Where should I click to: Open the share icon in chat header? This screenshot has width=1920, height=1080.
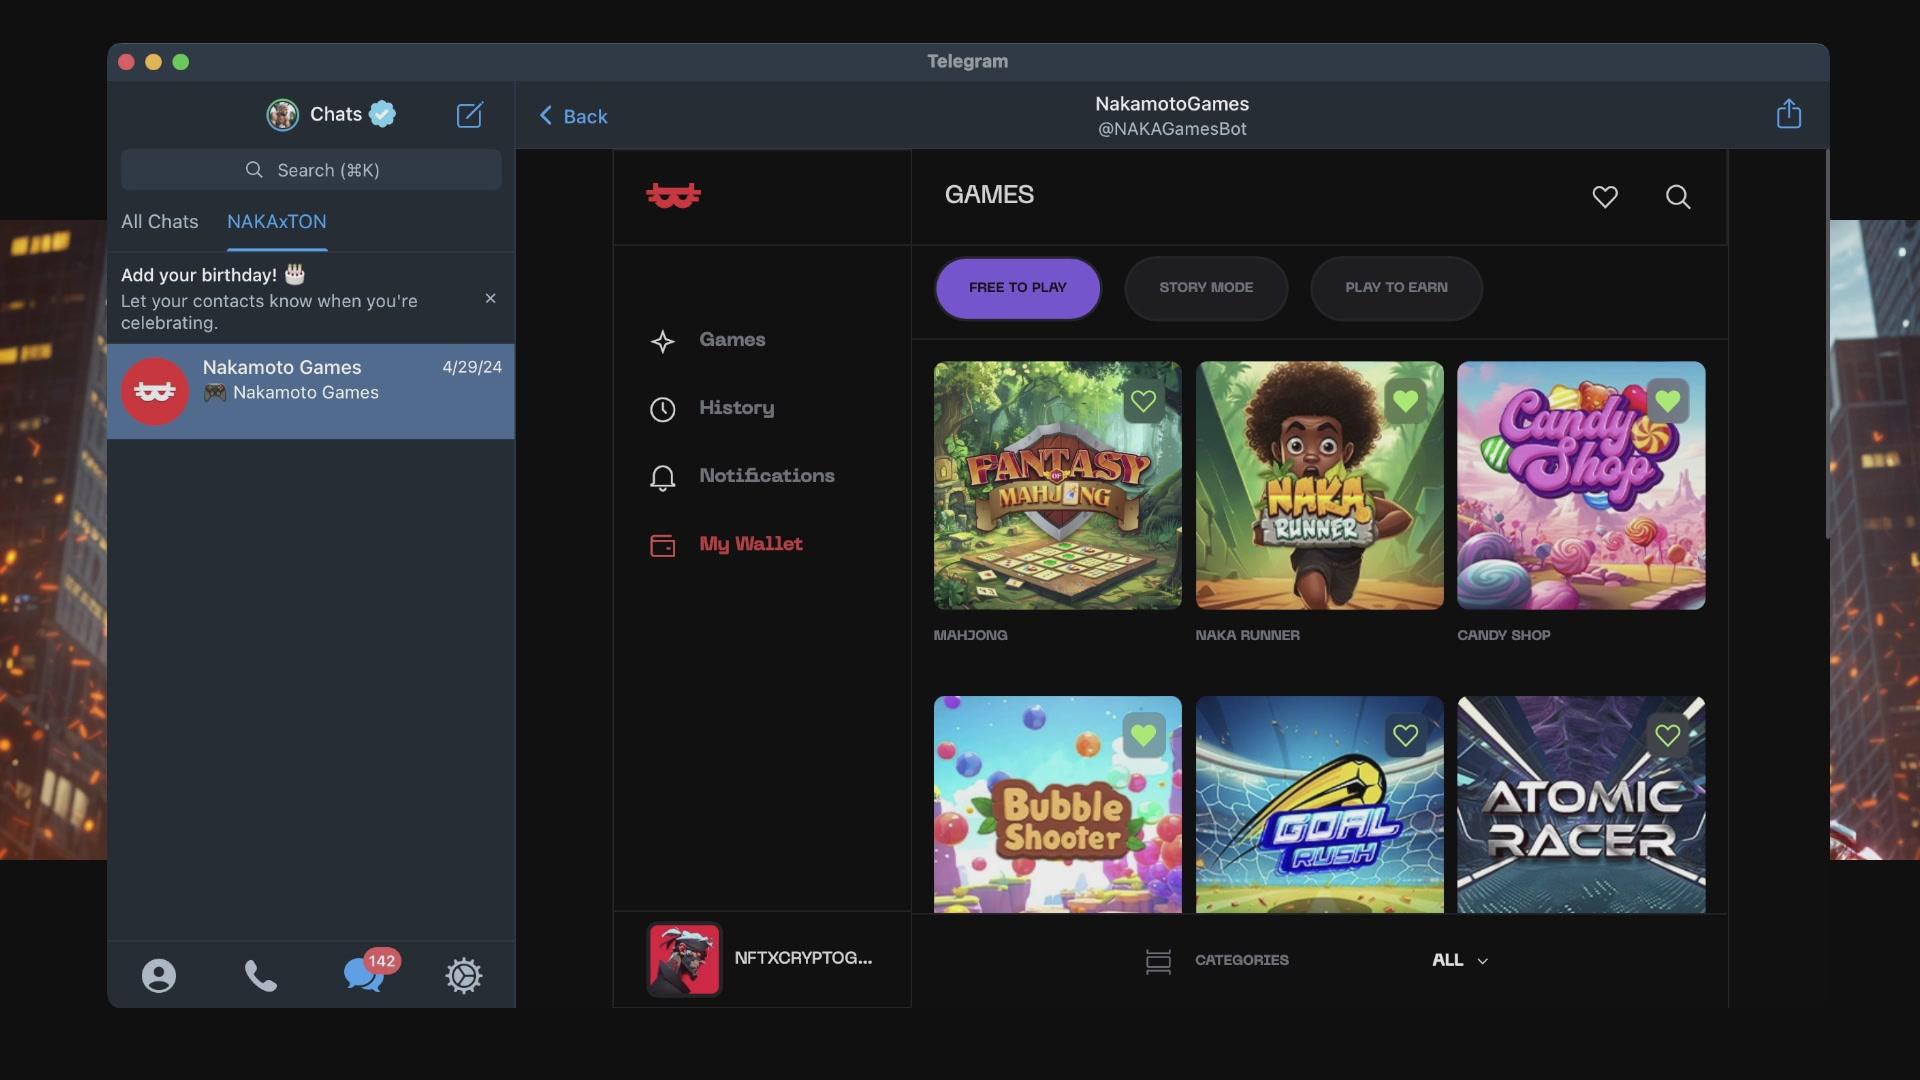click(1789, 114)
